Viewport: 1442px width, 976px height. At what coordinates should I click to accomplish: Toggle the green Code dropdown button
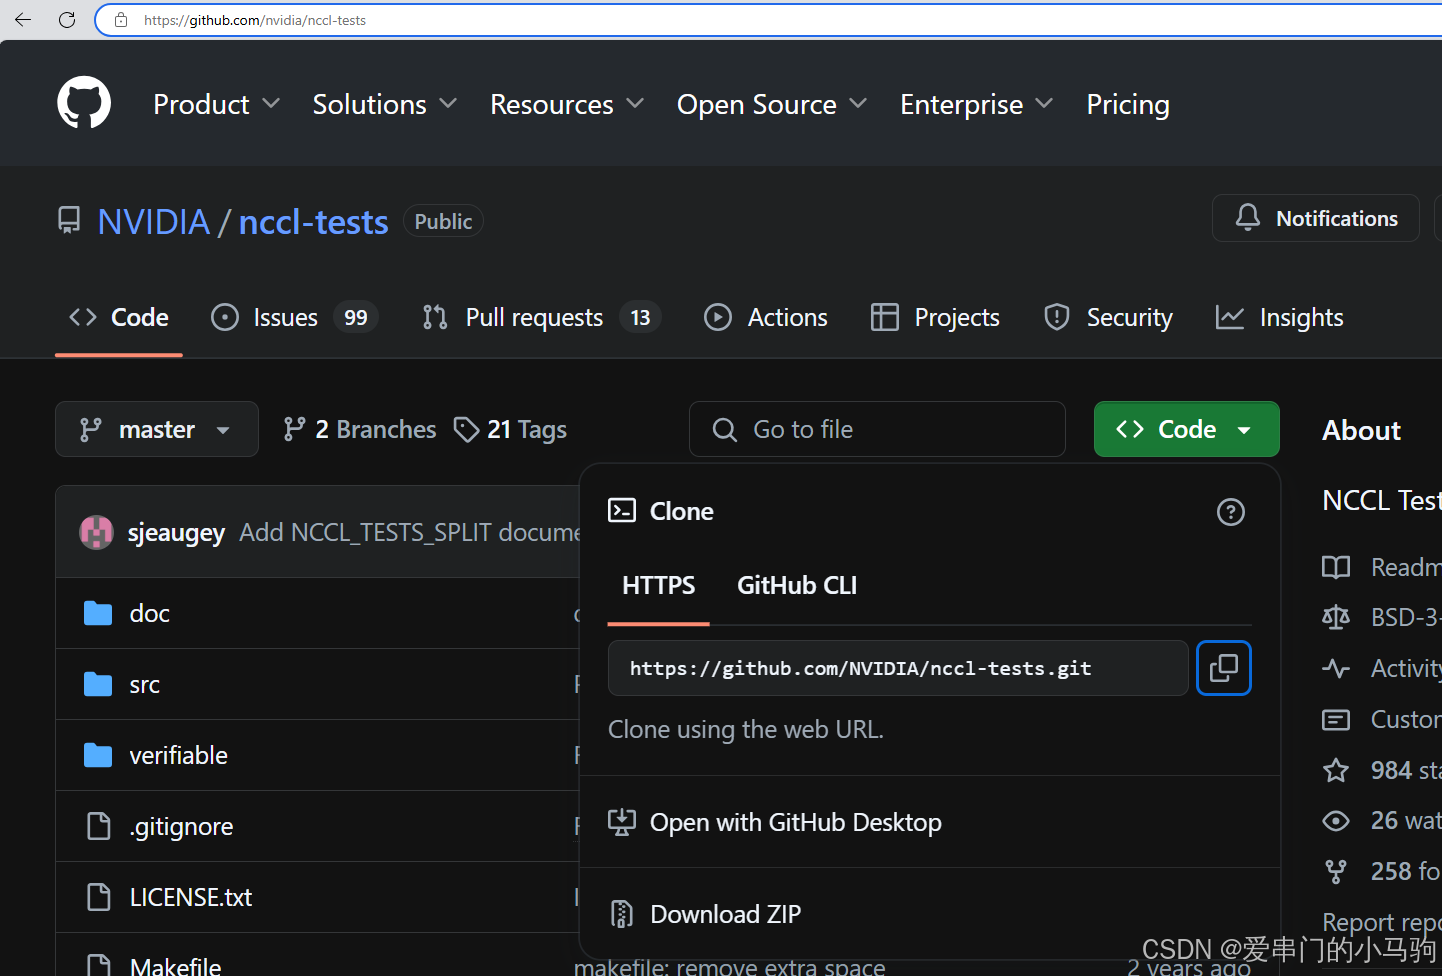pos(1186,429)
